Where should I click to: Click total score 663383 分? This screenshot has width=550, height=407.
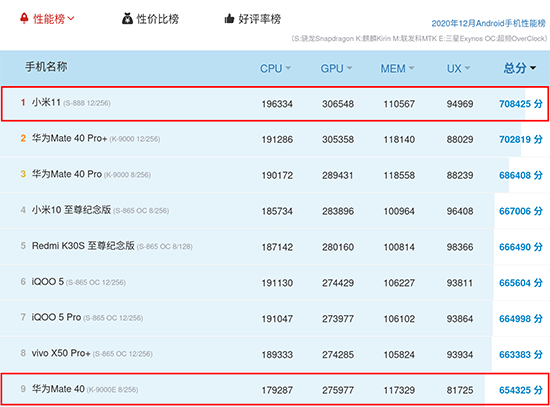point(521,354)
